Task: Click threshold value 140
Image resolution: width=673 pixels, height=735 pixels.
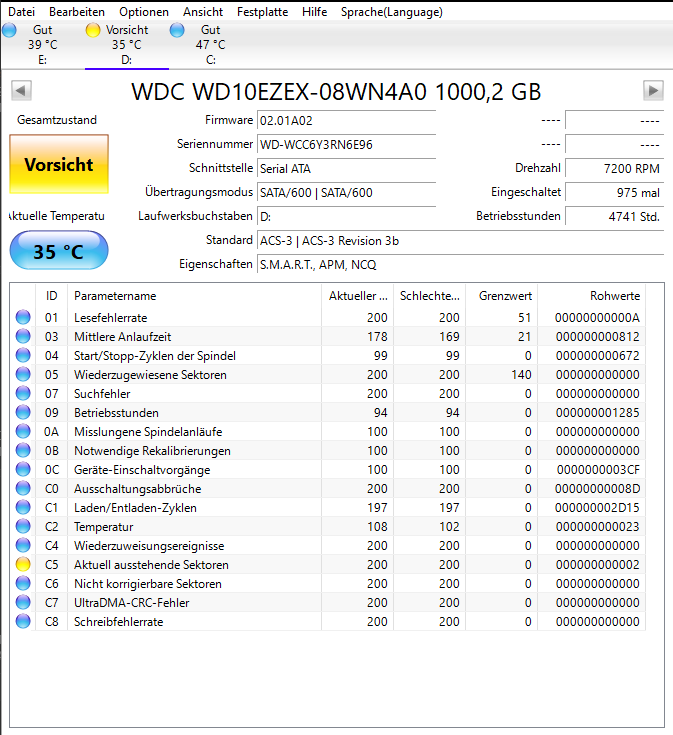Action: (521, 375)
